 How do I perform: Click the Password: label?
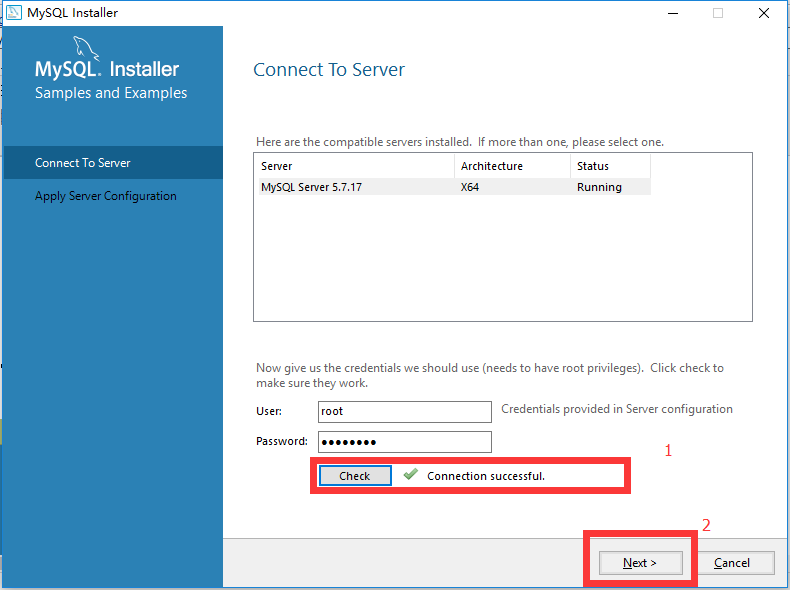pyautogui.click(x=282, y=441)
